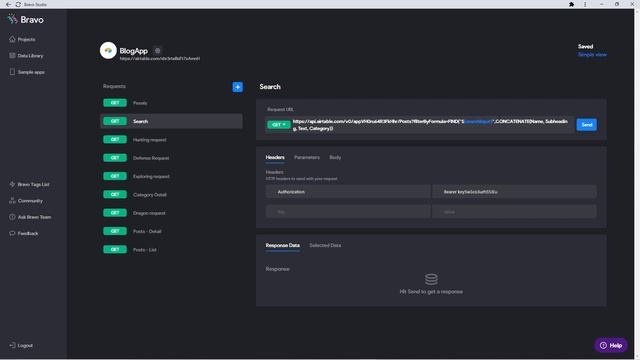The image size is (640, 360).
Task: Click the BlogApp round logo
Action: coord(108,50)
